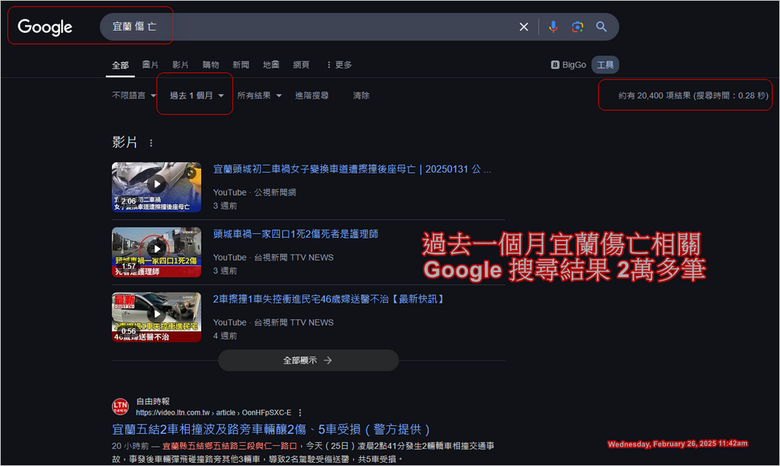Viewport: 780px width, 466px height.
Task: Open the 所有結果 dropdown
Action: coord(259,95)
